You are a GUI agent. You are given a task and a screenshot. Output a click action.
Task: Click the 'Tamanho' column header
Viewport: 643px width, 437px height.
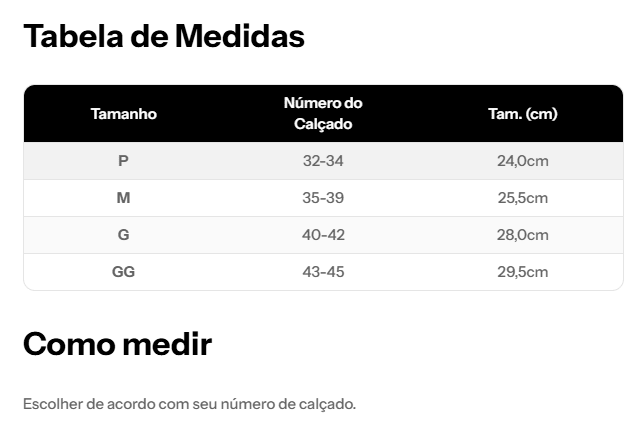(123, 114)
